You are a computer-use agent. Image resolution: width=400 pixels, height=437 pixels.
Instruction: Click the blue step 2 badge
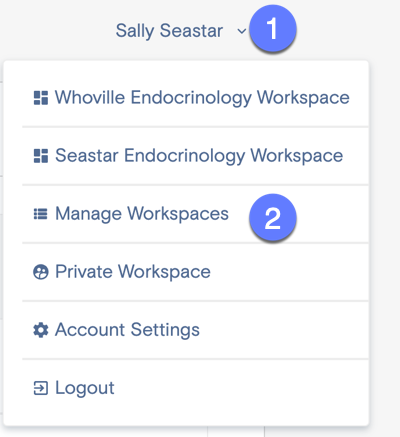273,218
